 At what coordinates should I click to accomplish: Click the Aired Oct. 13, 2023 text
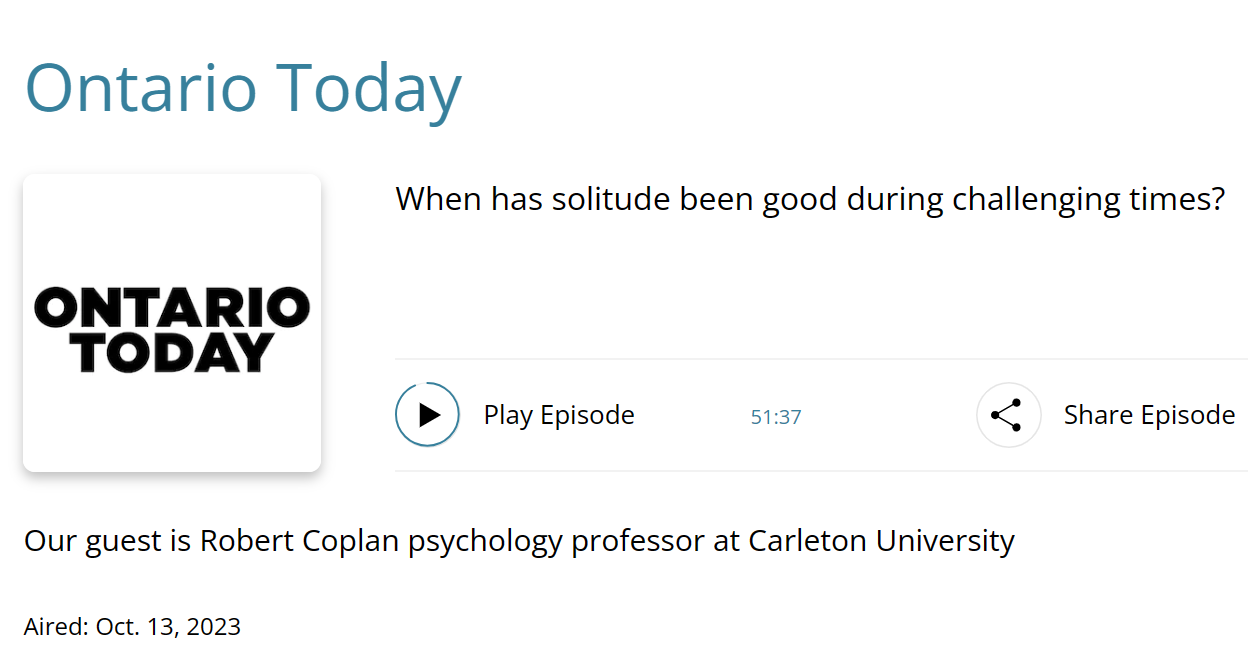pyautogui.click(x=132, y=626)
